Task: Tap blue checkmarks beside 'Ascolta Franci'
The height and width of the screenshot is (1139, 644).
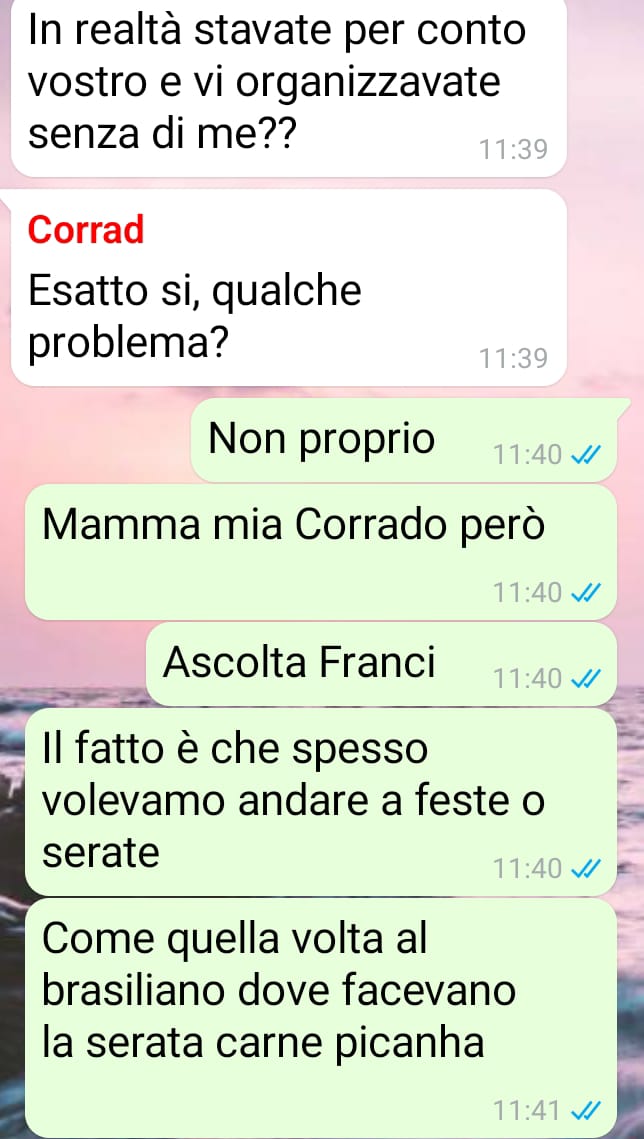Action: (584, 679)
